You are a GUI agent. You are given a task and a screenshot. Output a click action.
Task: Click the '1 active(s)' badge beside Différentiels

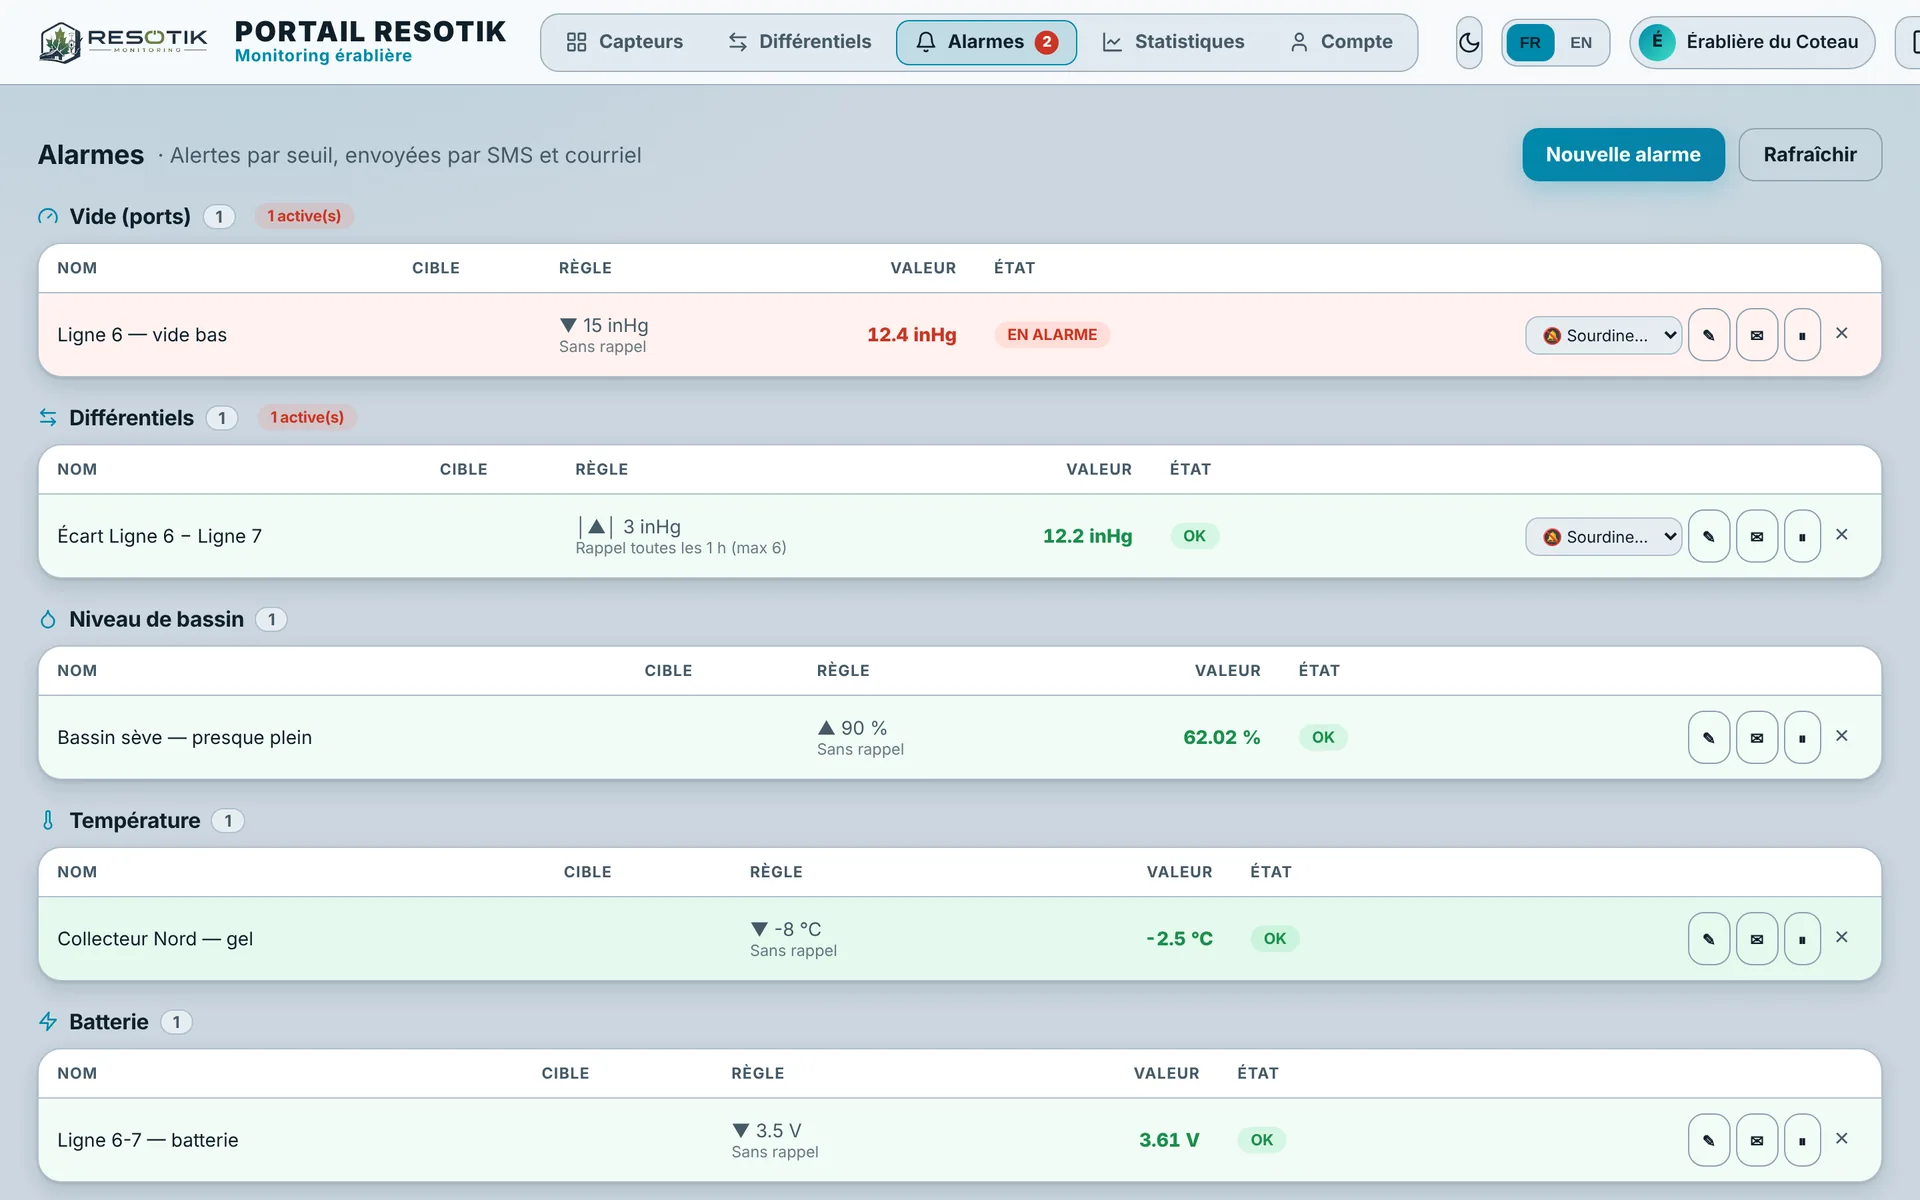pos(307,417)
